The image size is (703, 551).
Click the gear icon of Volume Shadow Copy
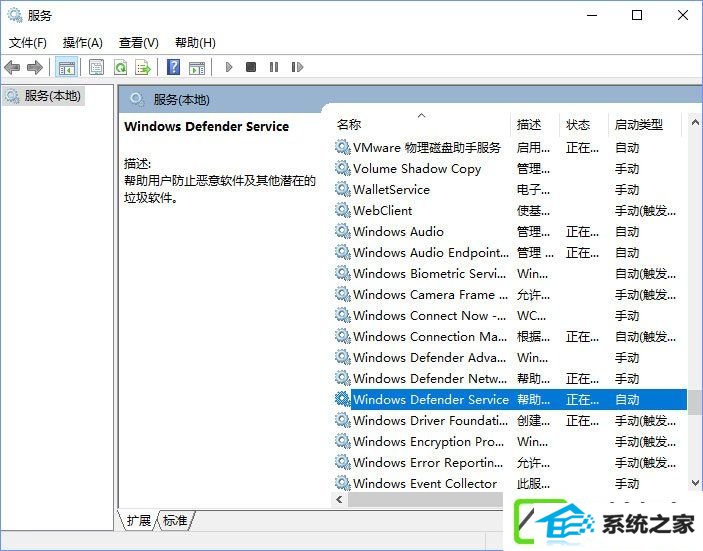(343, 169)
